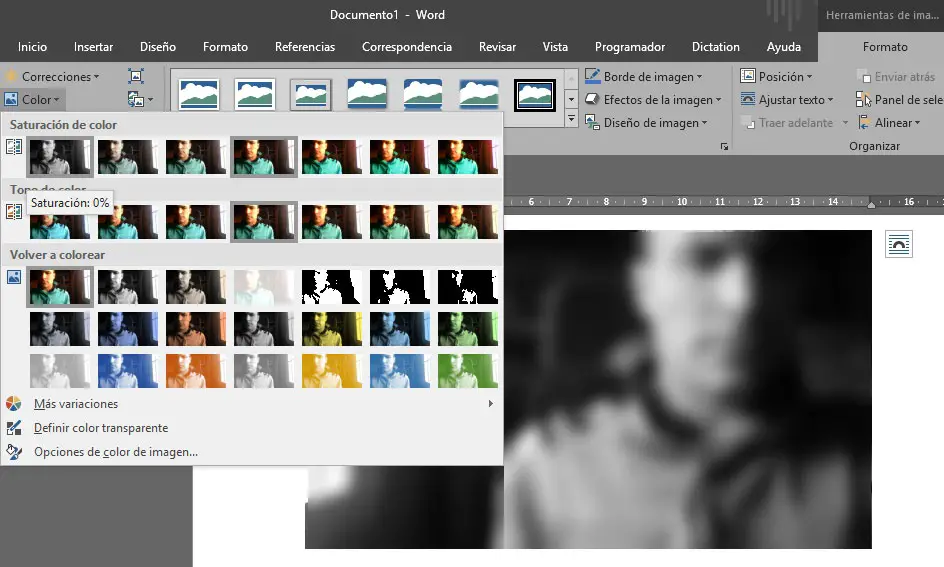Select the most saturated color preset
The height and width of the screenshot is (567, 944).
(x=468, y=156)
